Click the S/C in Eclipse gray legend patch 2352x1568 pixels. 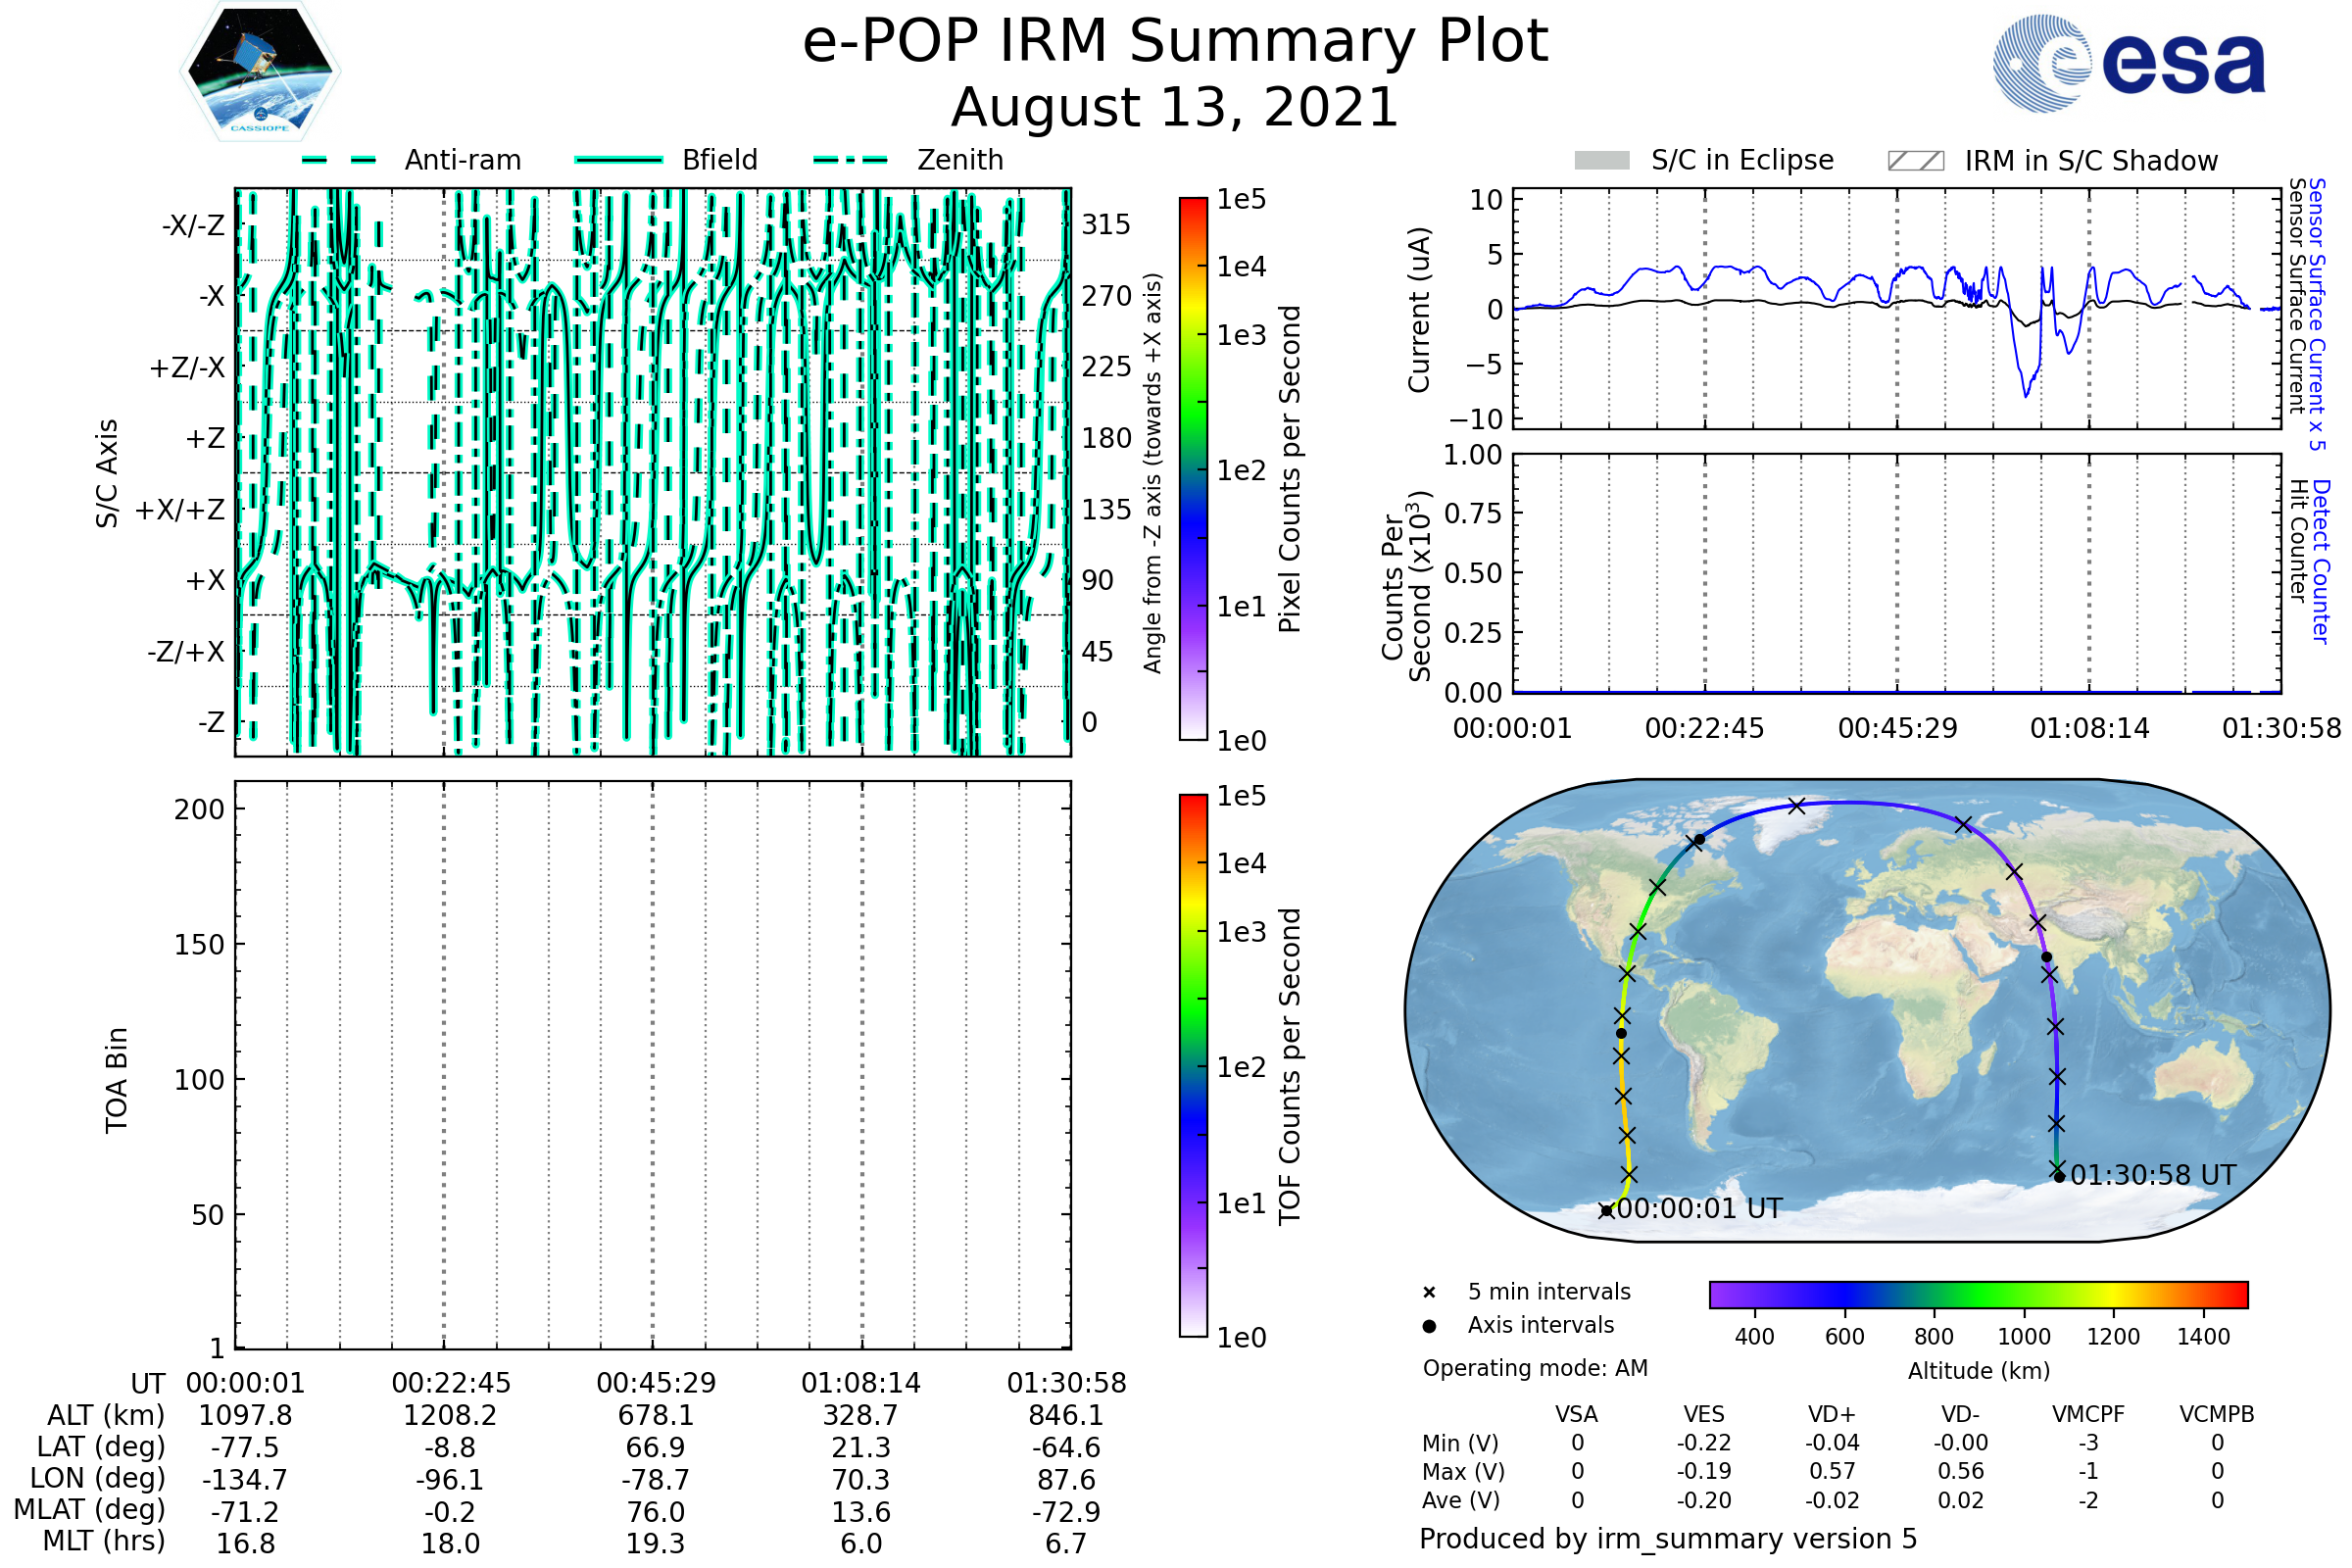coord(1601,161)
